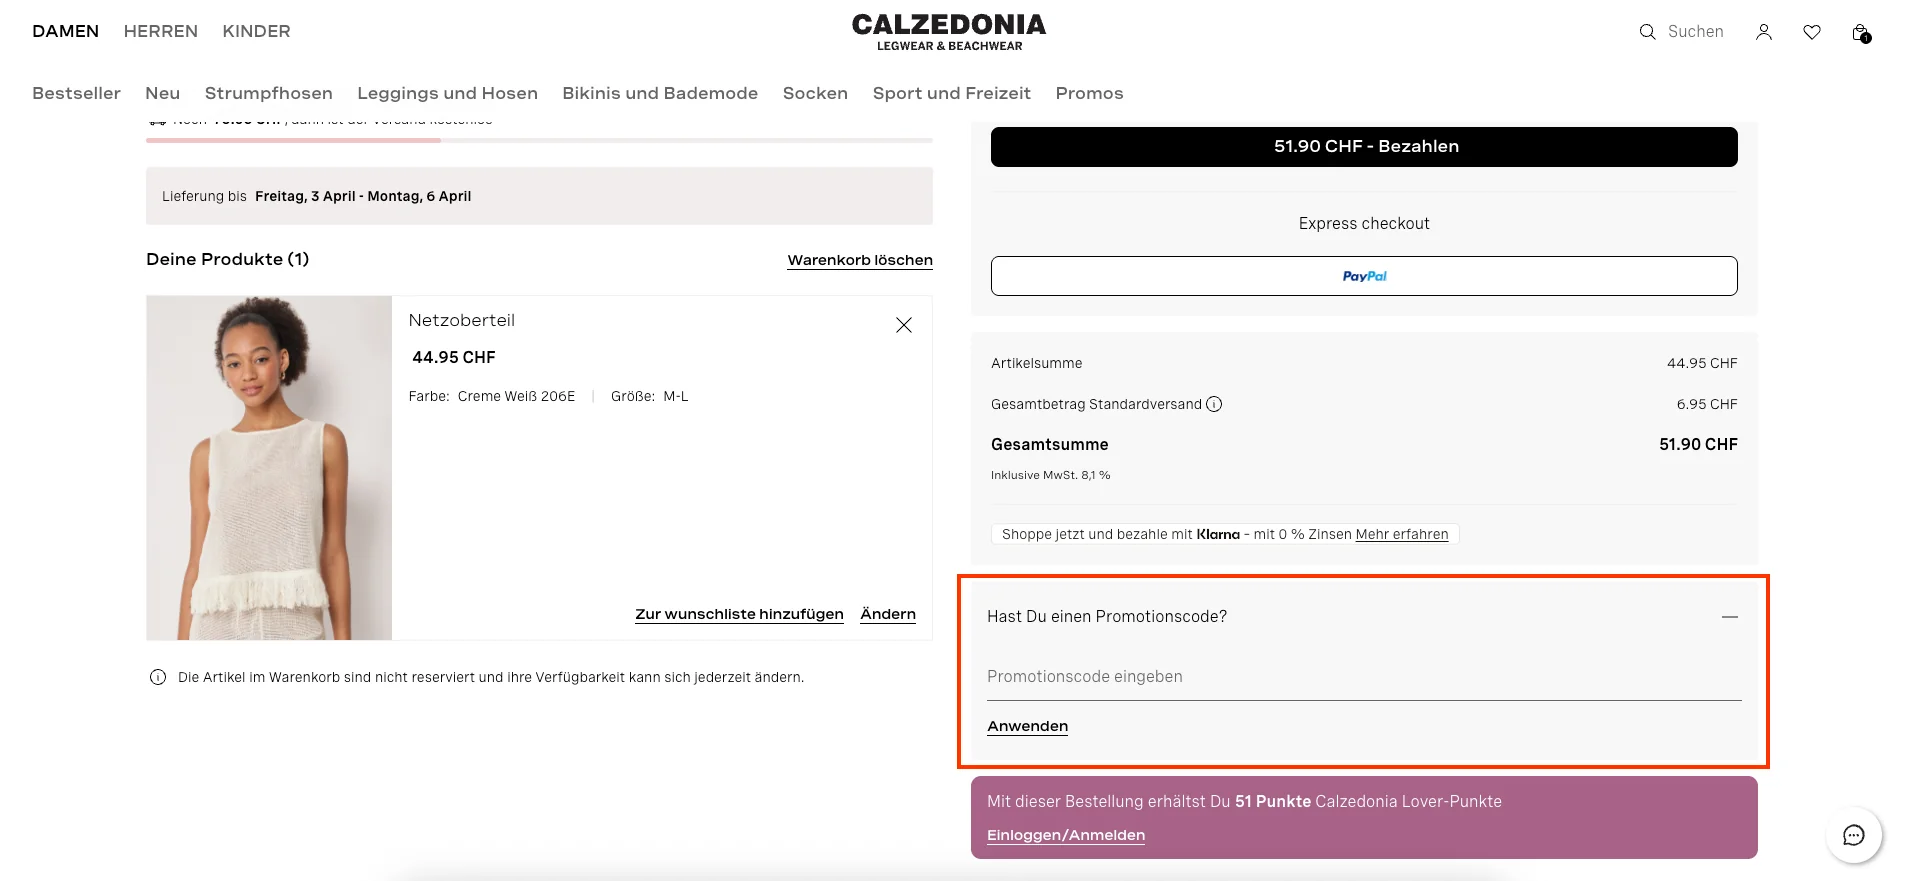The width and height of the screenshot is (1906, 881).
Task: Switch to Bikinis und Bademode category
Action: [659, 93]
